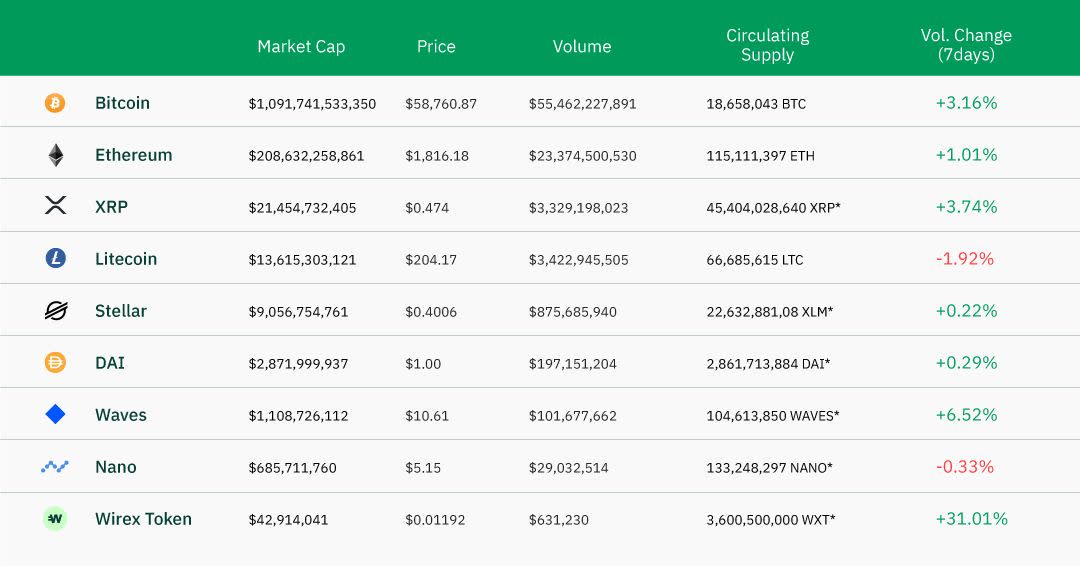Select the Wirex Token name

(143, 519)
